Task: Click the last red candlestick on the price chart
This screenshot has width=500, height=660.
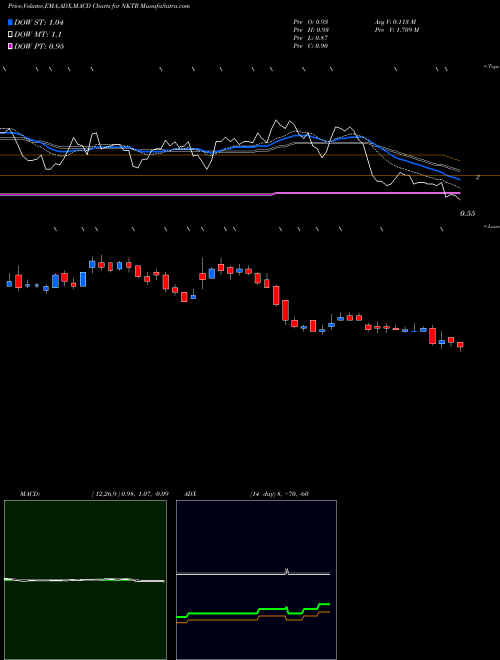Action: (460, 345)
